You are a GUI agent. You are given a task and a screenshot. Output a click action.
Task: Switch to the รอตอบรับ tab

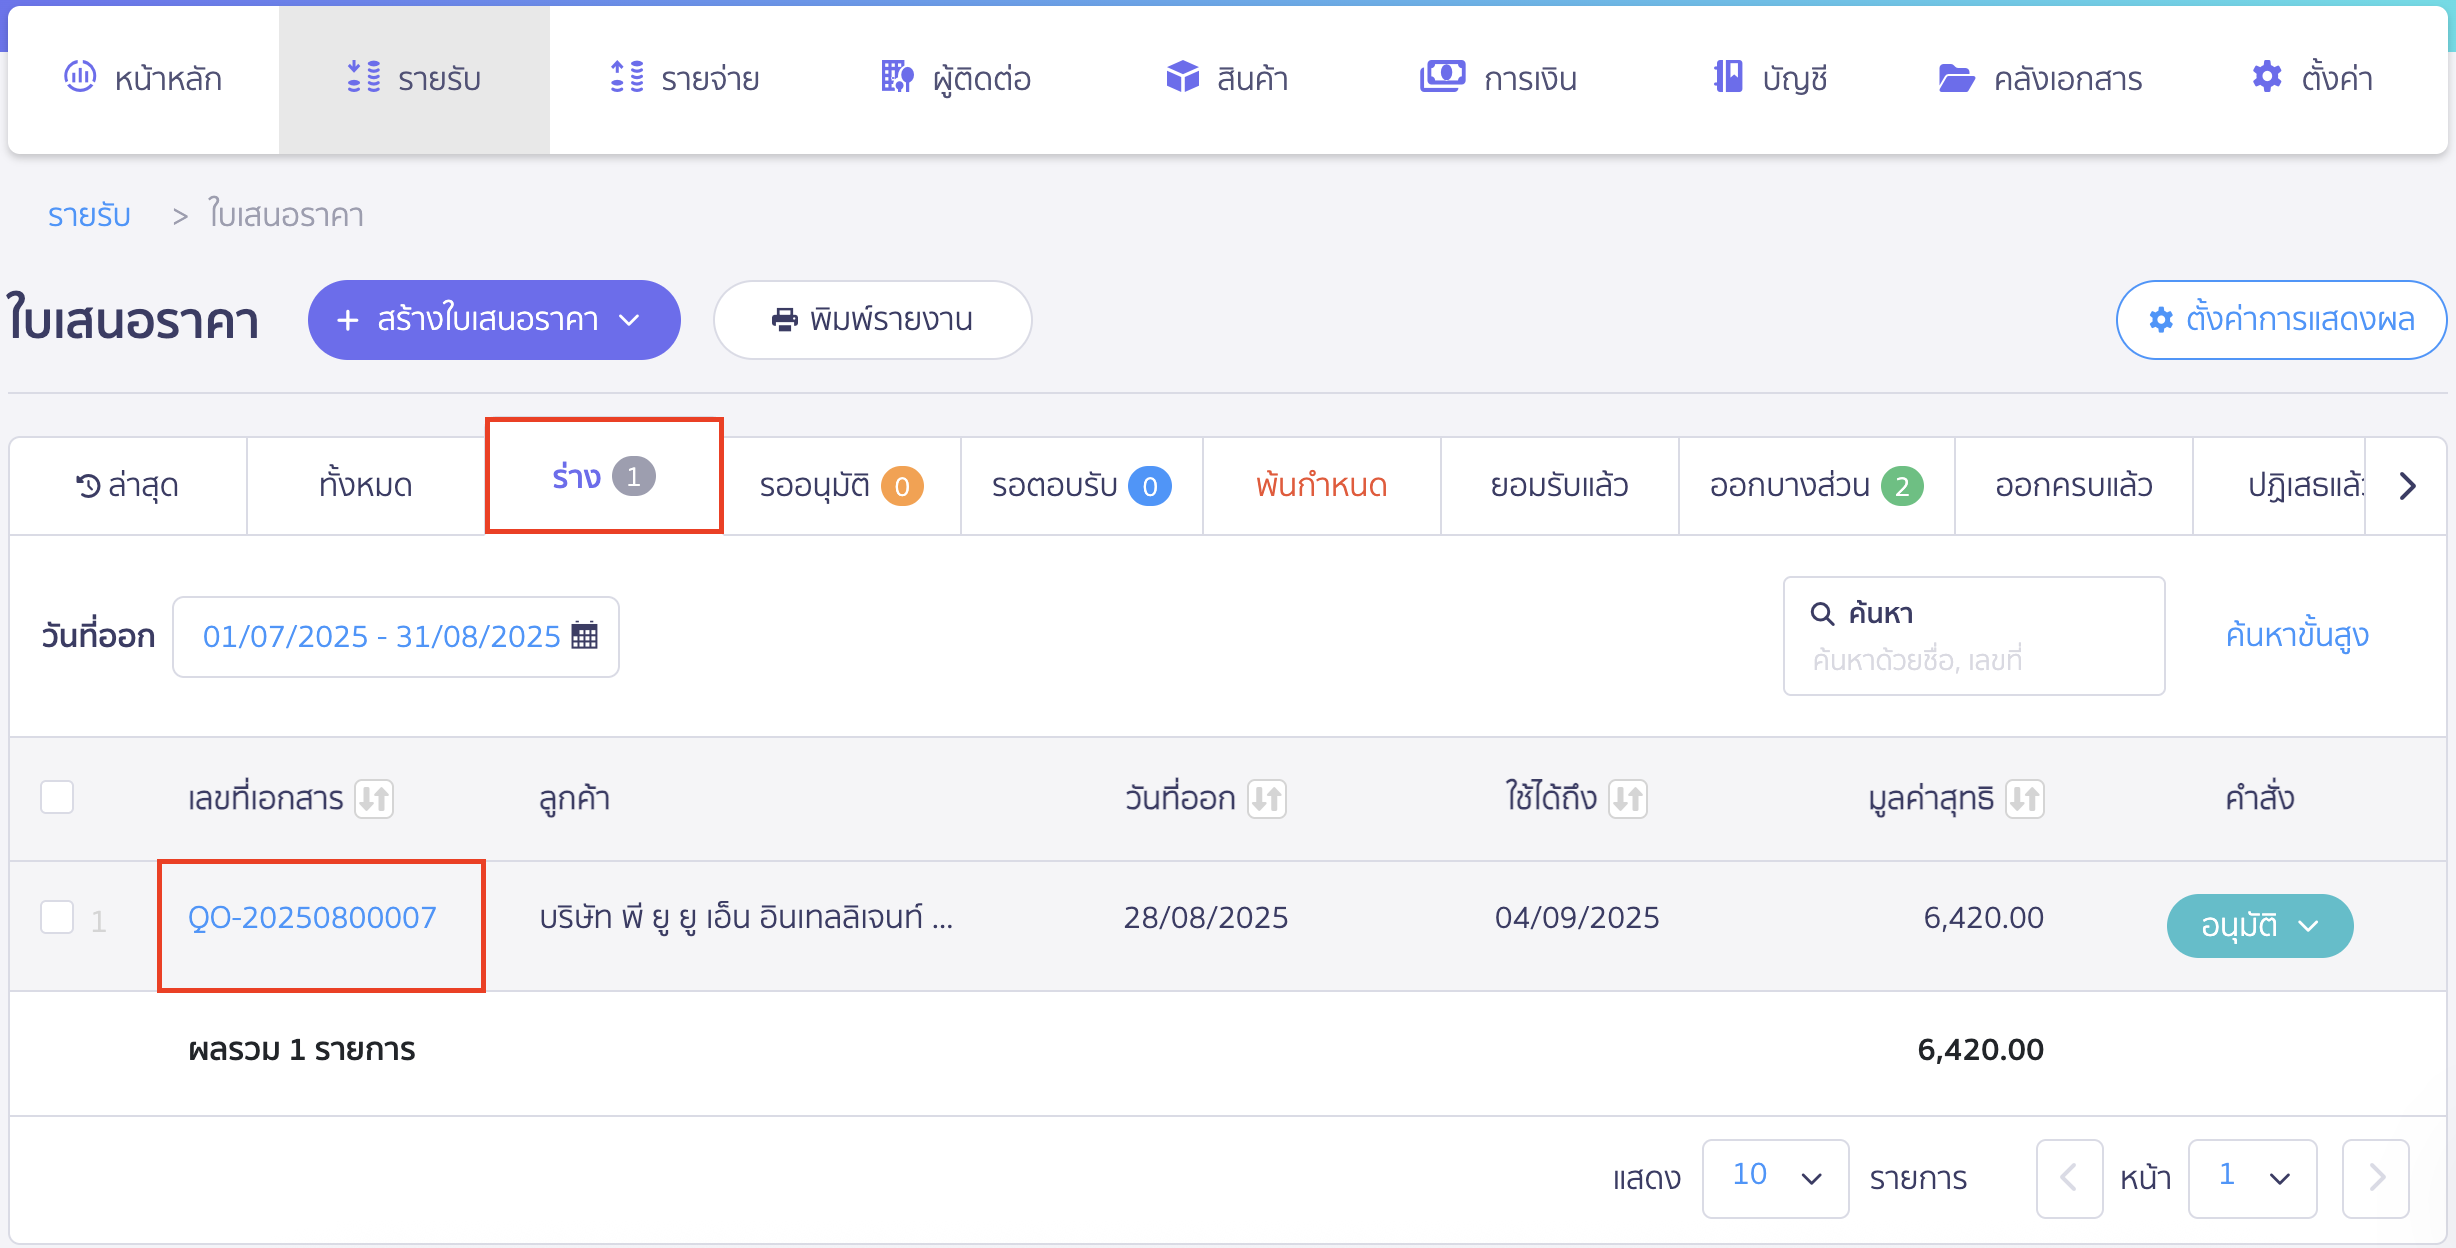point(1081,486)
